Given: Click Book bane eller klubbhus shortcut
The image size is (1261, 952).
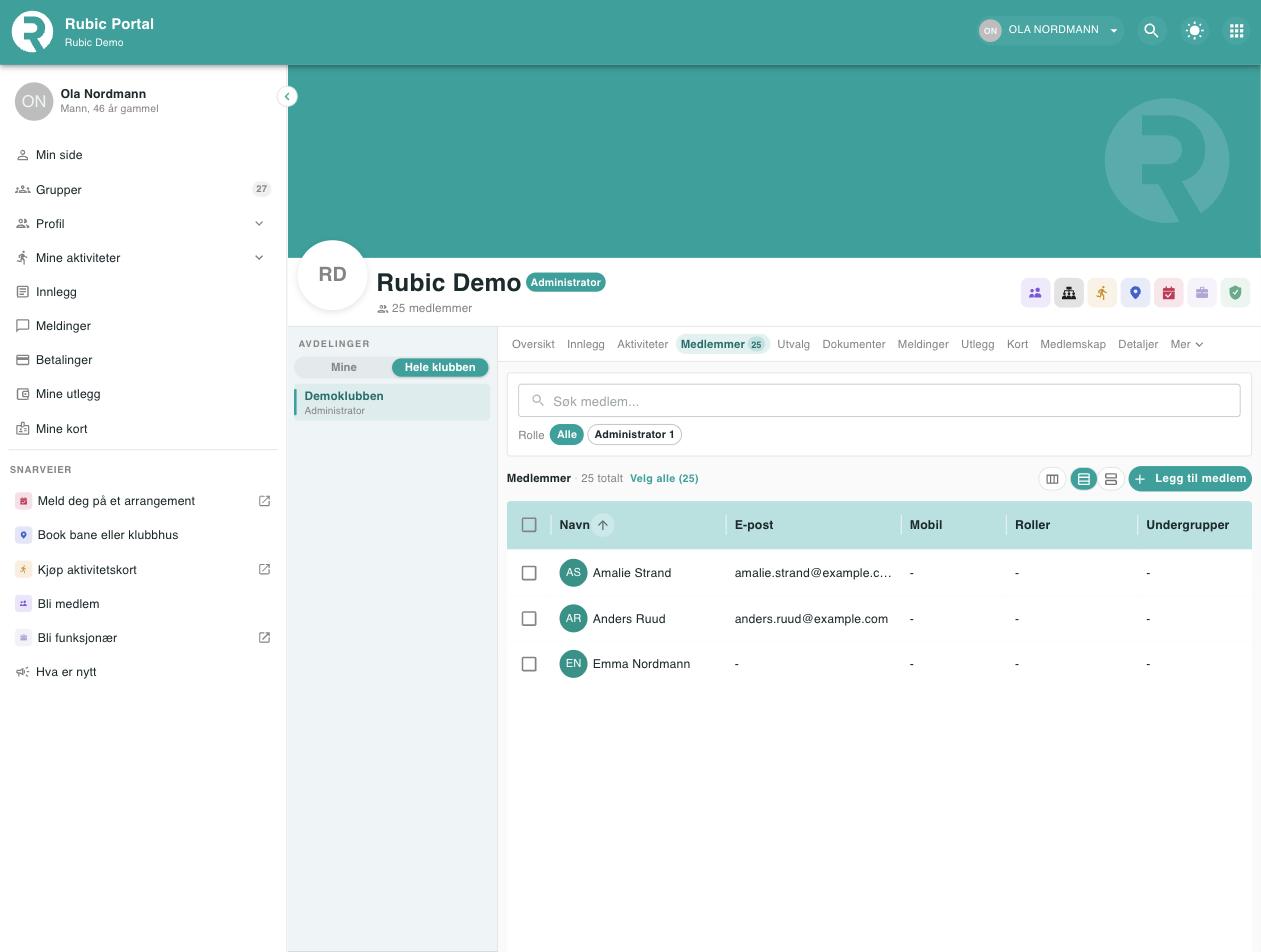Looking at the screenshot, I should [x=143, y=535].
